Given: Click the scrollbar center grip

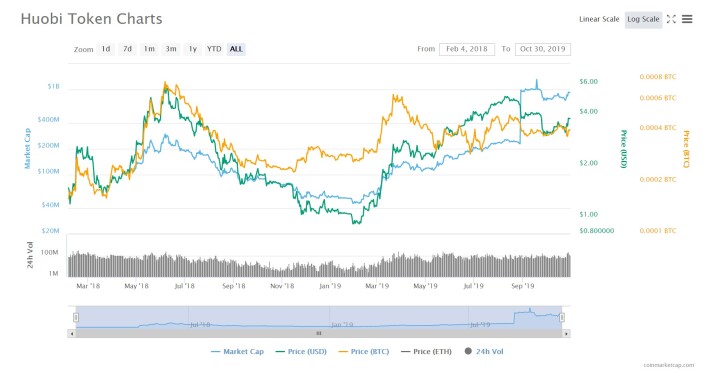Looking at the screenshot, I should click(319, 334).
